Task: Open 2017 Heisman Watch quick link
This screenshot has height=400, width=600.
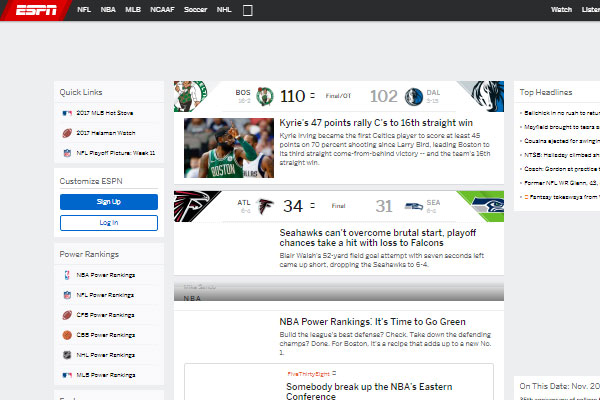Action: click(x=106, y=133)
